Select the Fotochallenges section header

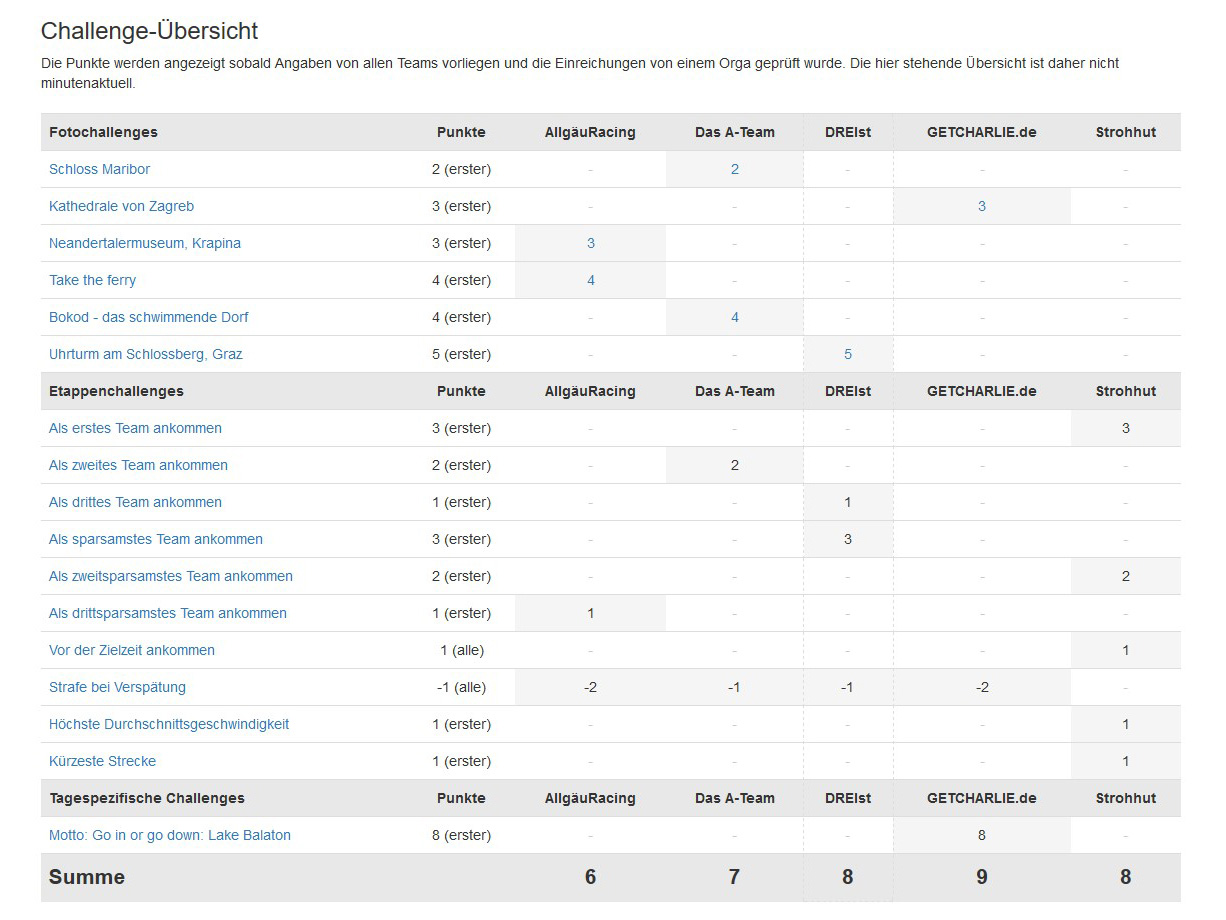coord(103,132)
